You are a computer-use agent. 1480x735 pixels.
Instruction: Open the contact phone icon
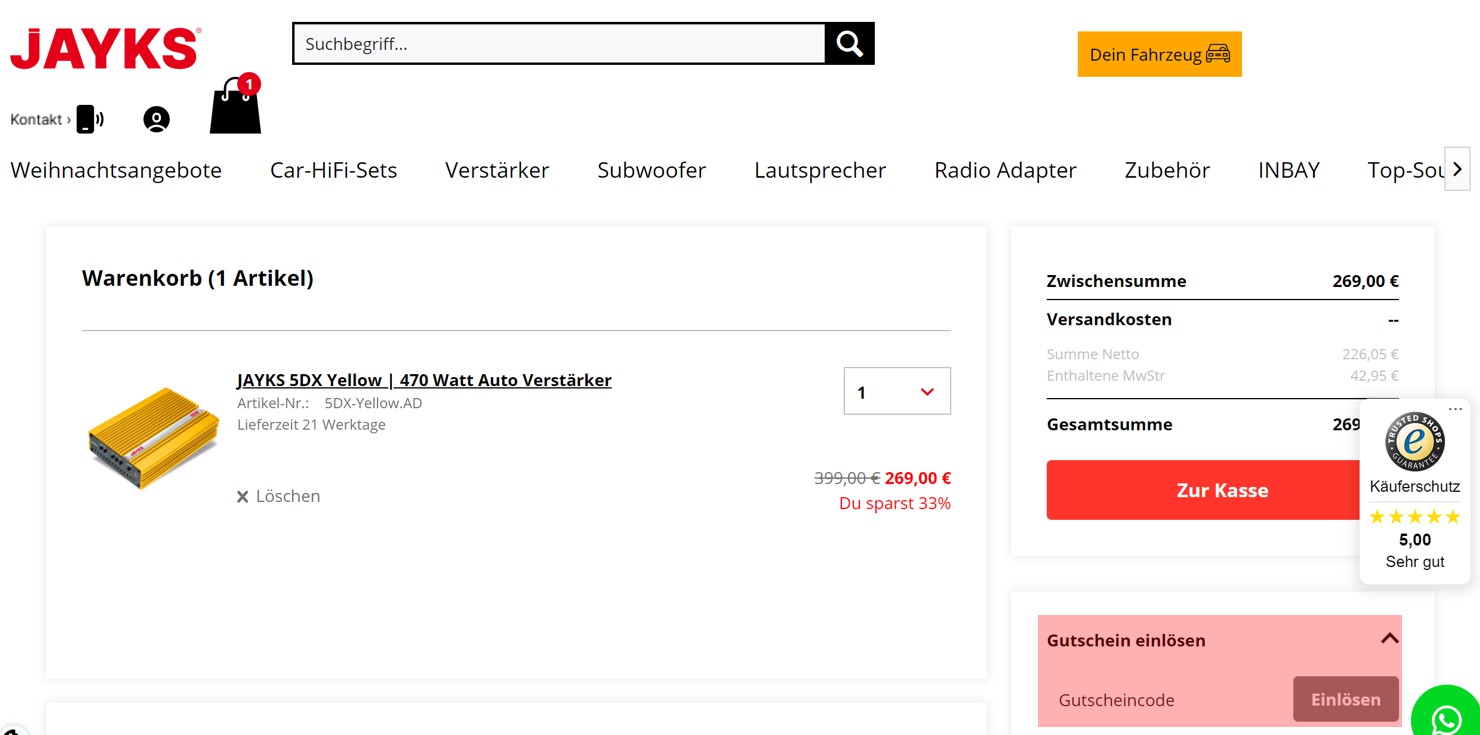point(90,119)
